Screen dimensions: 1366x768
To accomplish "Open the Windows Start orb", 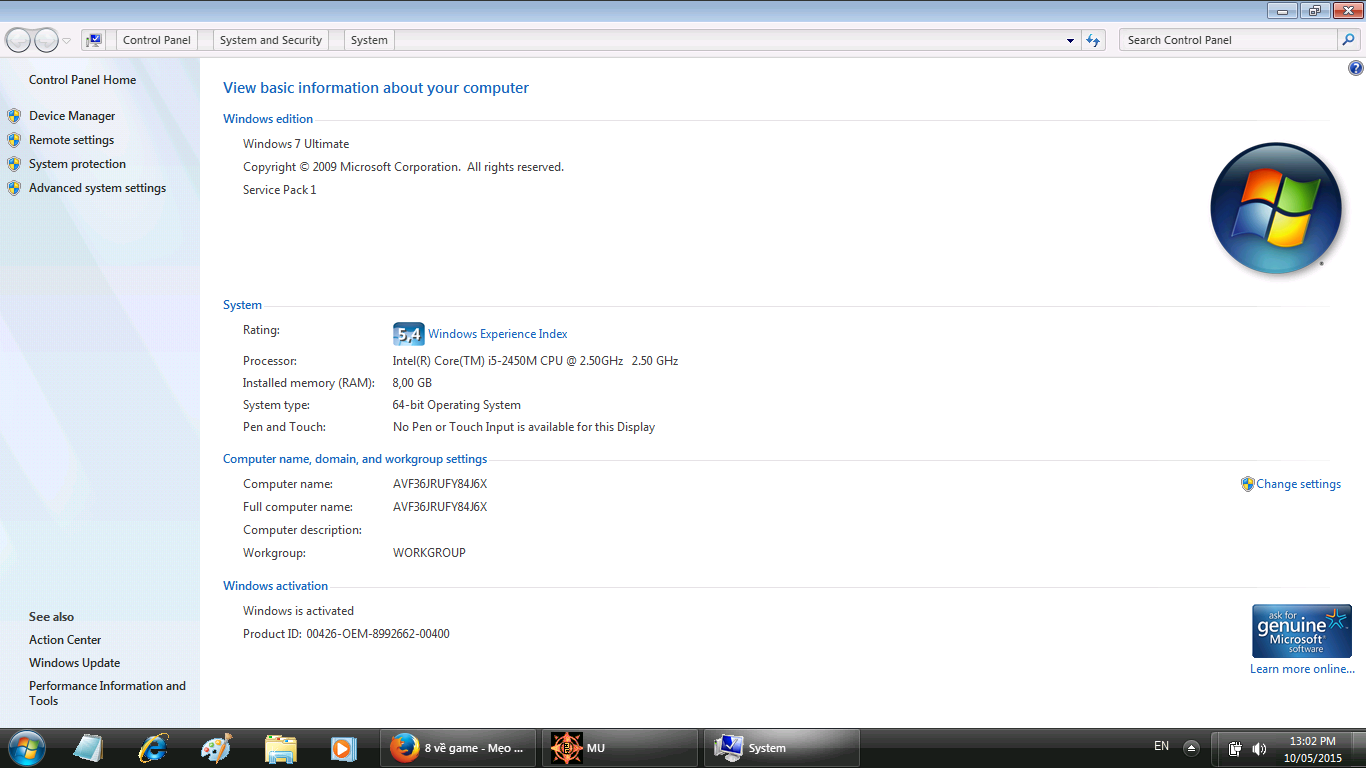I will point(26,748).
